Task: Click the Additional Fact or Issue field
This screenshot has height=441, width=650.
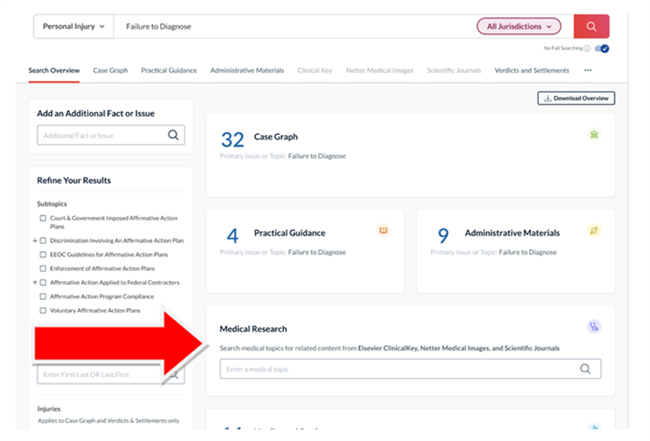Action: coord(111,135)
